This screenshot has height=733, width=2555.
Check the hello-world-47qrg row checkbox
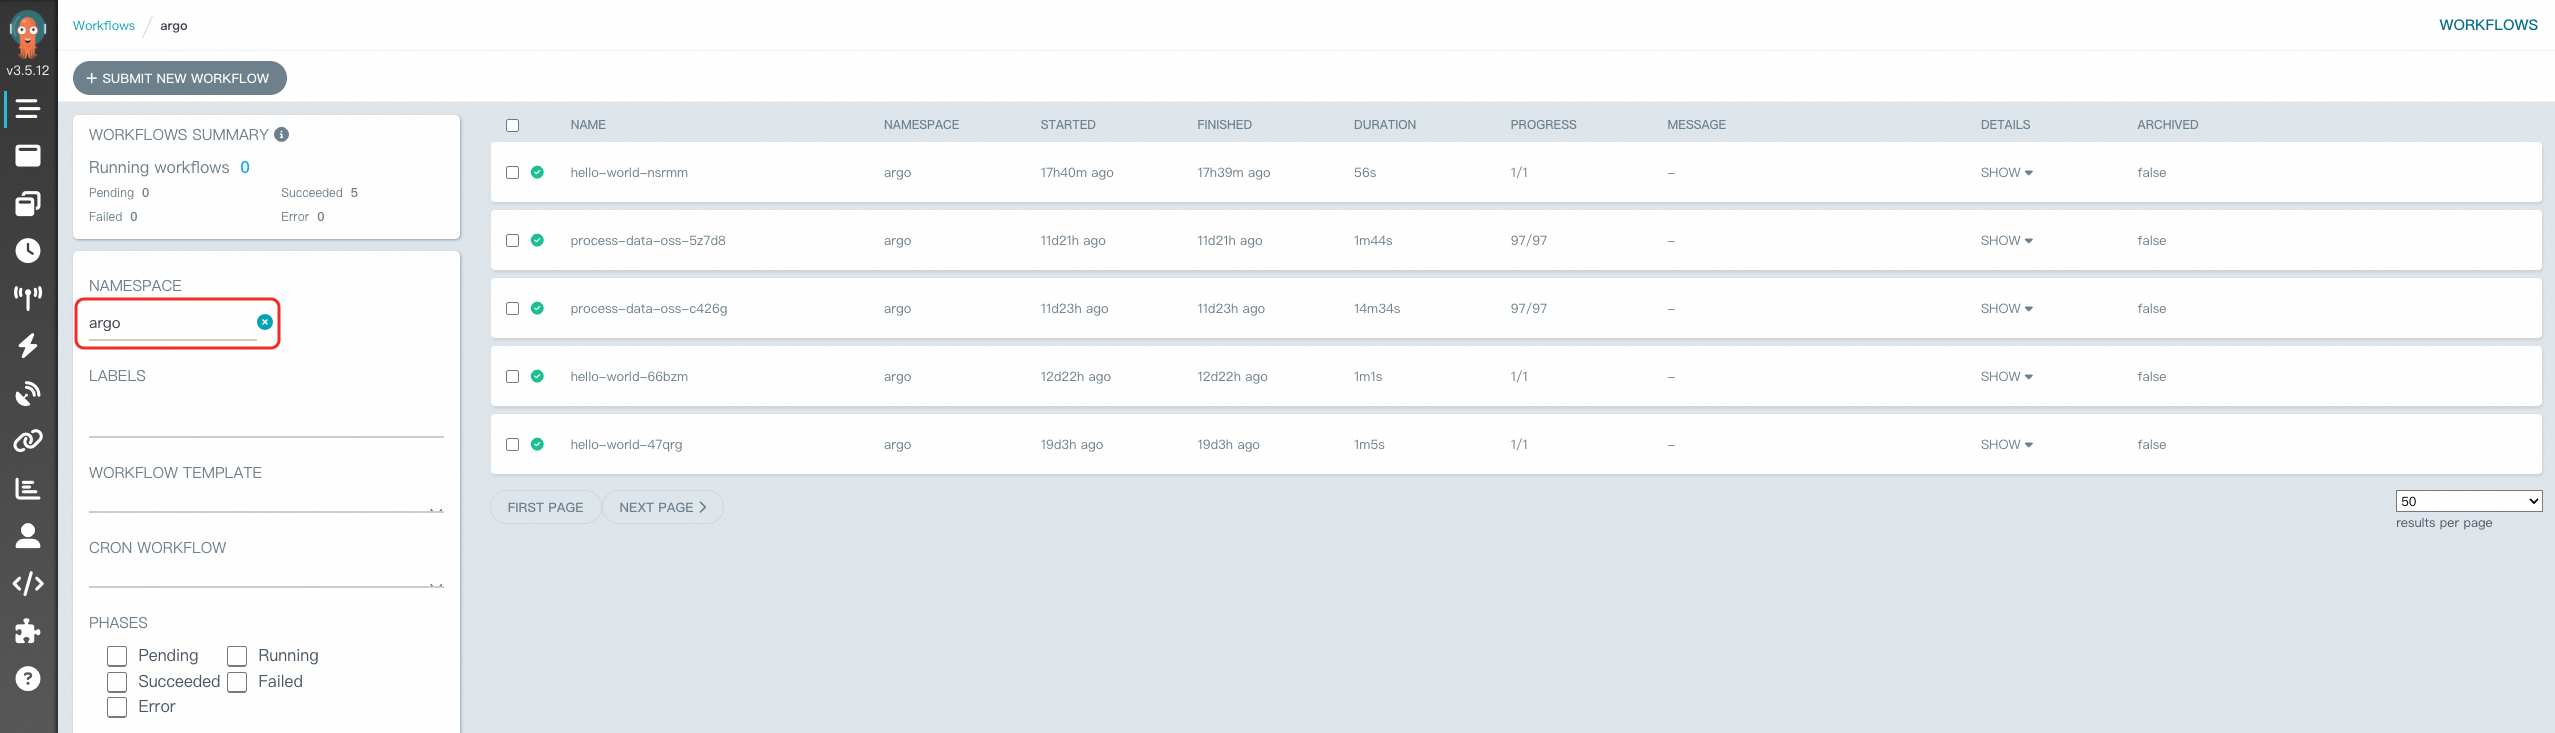[x=512, y=444]
